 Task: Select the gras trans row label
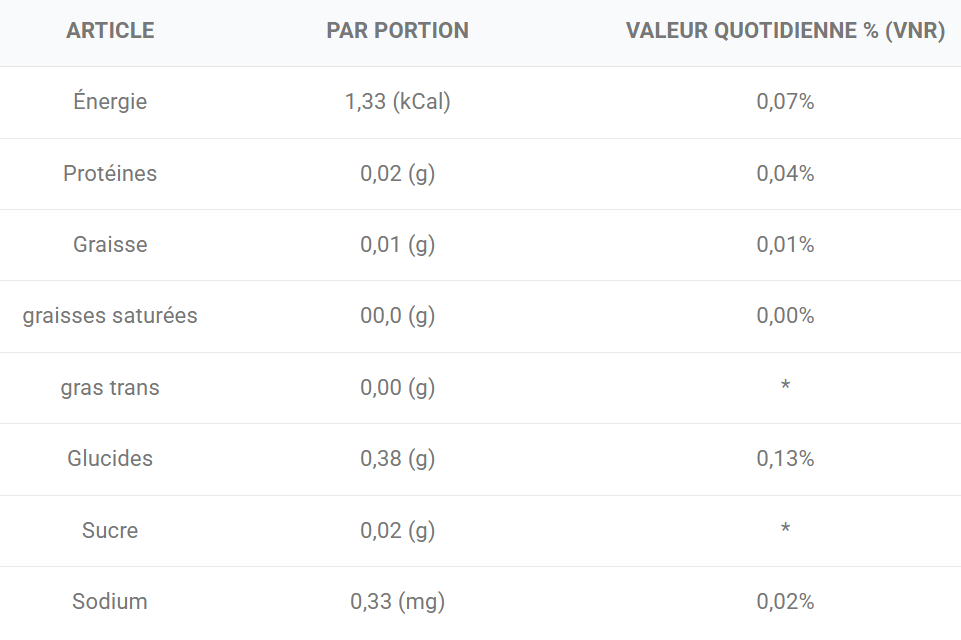110,388
